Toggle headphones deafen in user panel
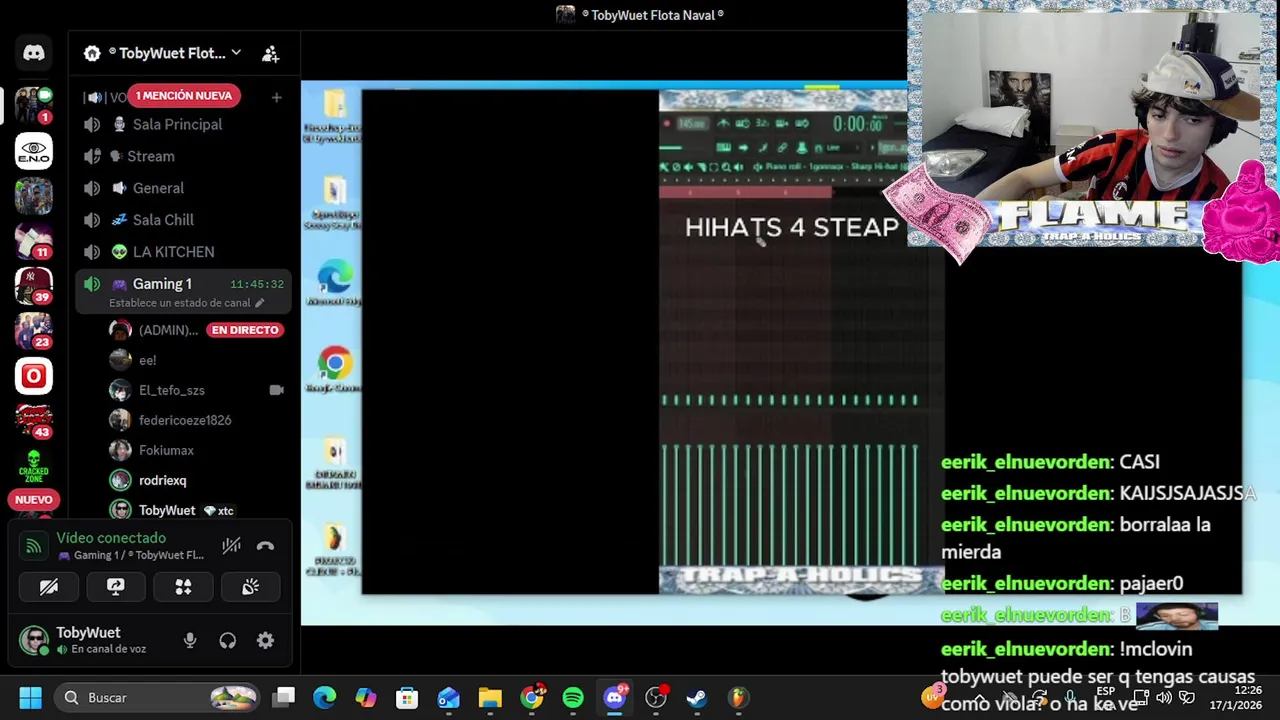 coord(228,641)
